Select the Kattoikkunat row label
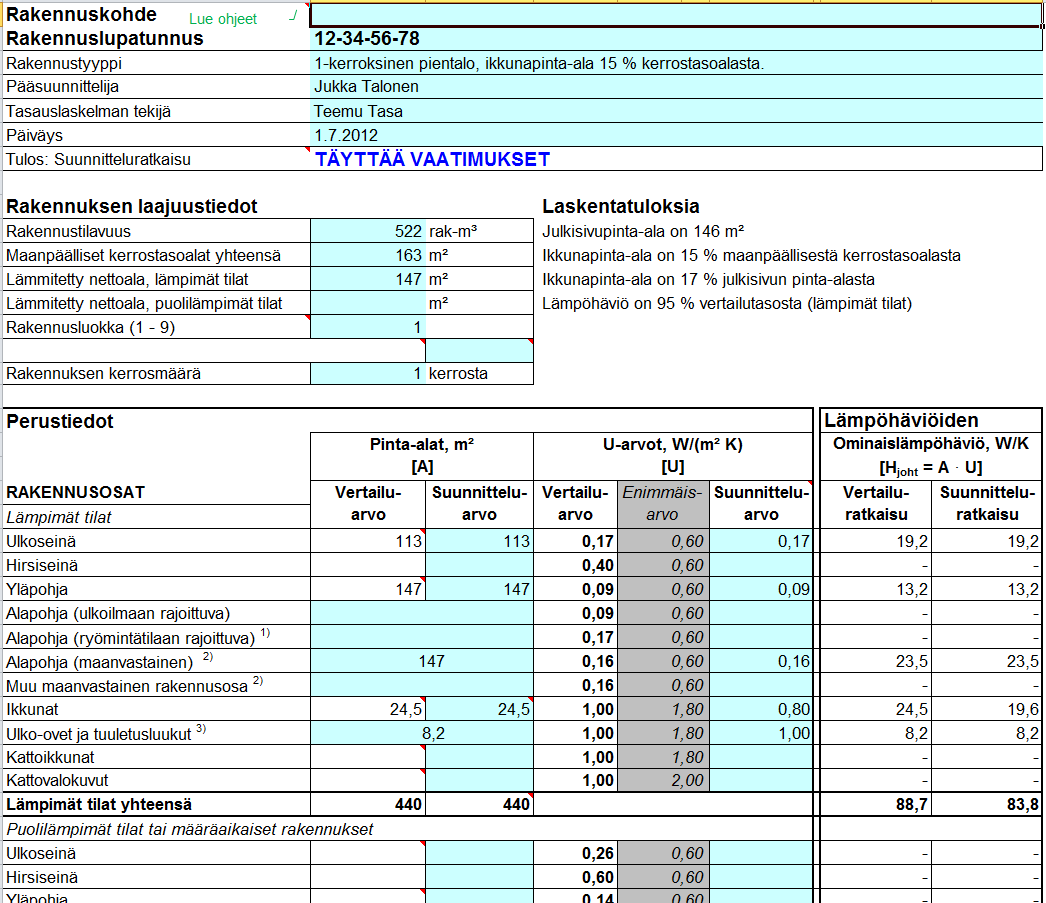The width and height of the screenshot is (1046, 903). click(x=50, y=757)
